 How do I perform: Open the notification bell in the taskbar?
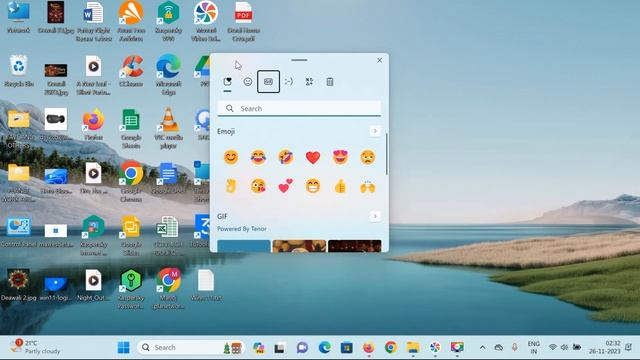click(x=629, y=347)
